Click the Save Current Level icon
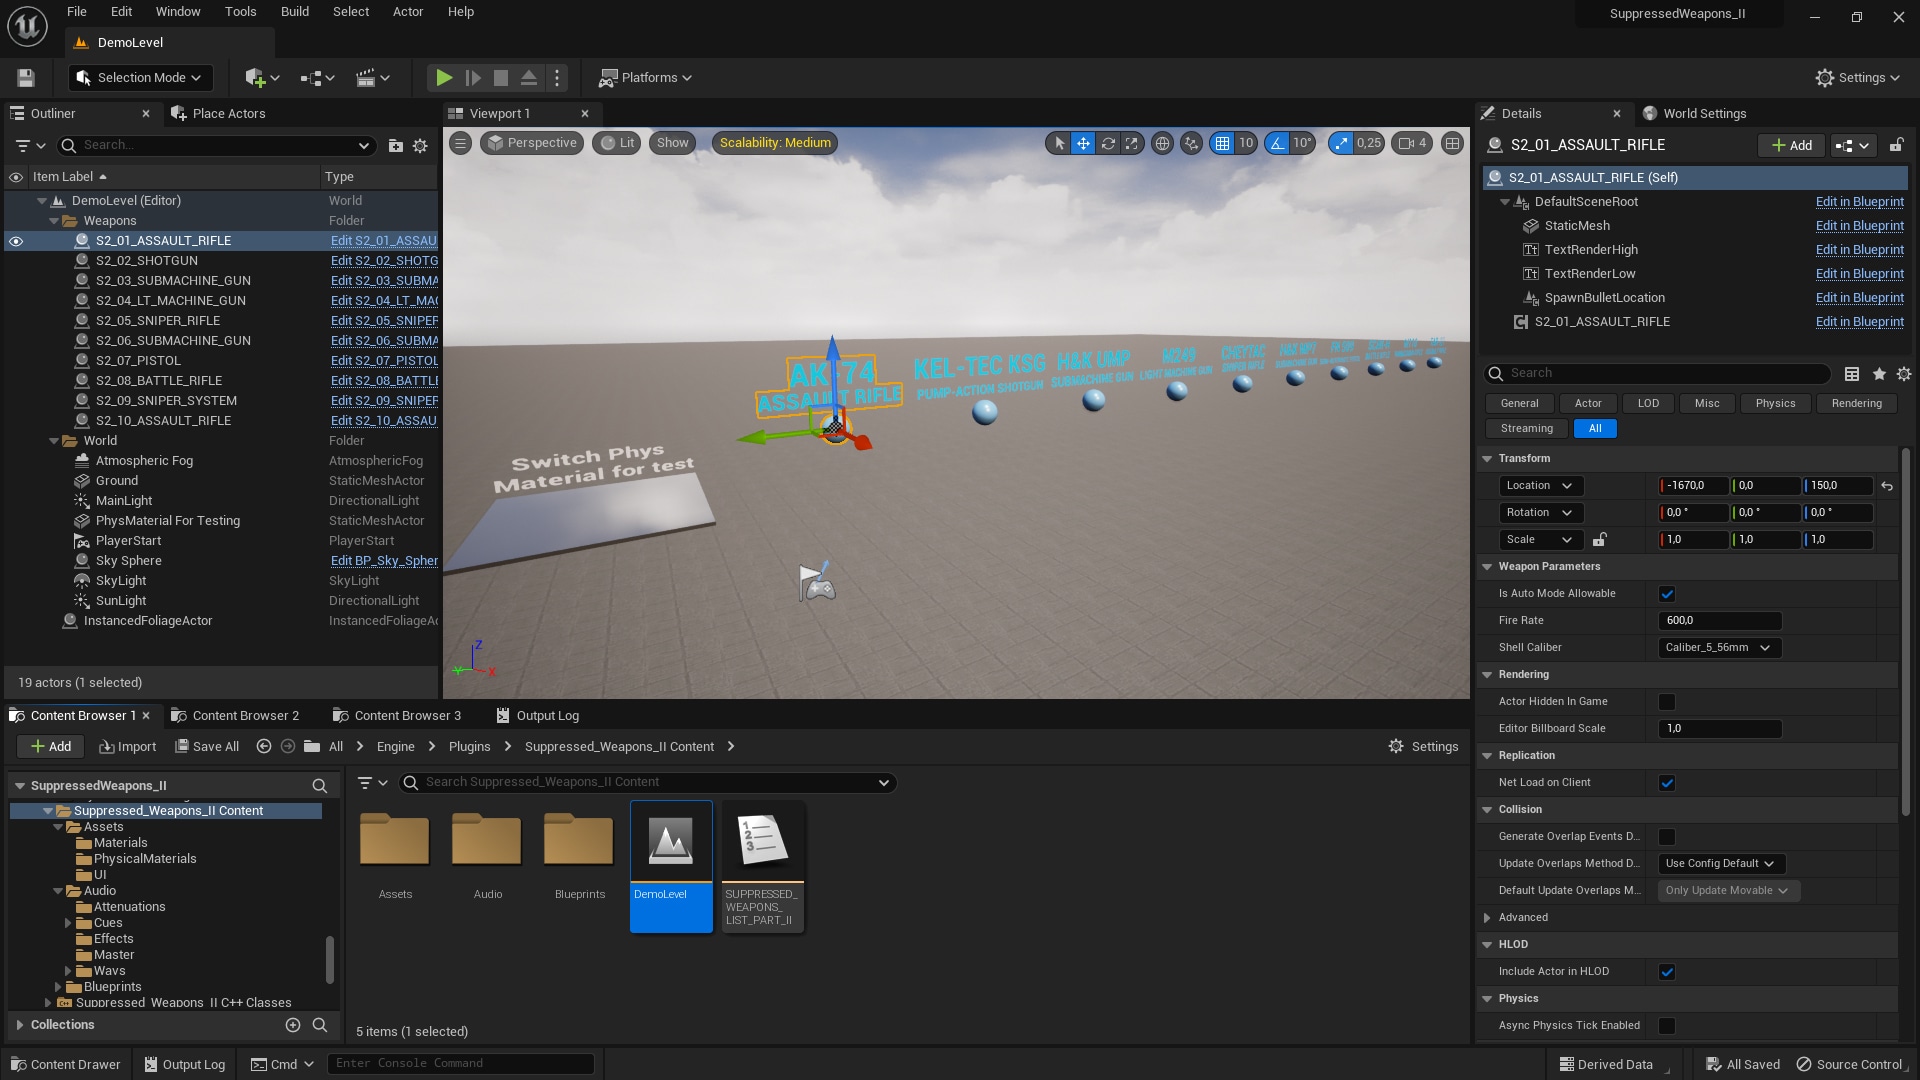 (x=25, y=77)
